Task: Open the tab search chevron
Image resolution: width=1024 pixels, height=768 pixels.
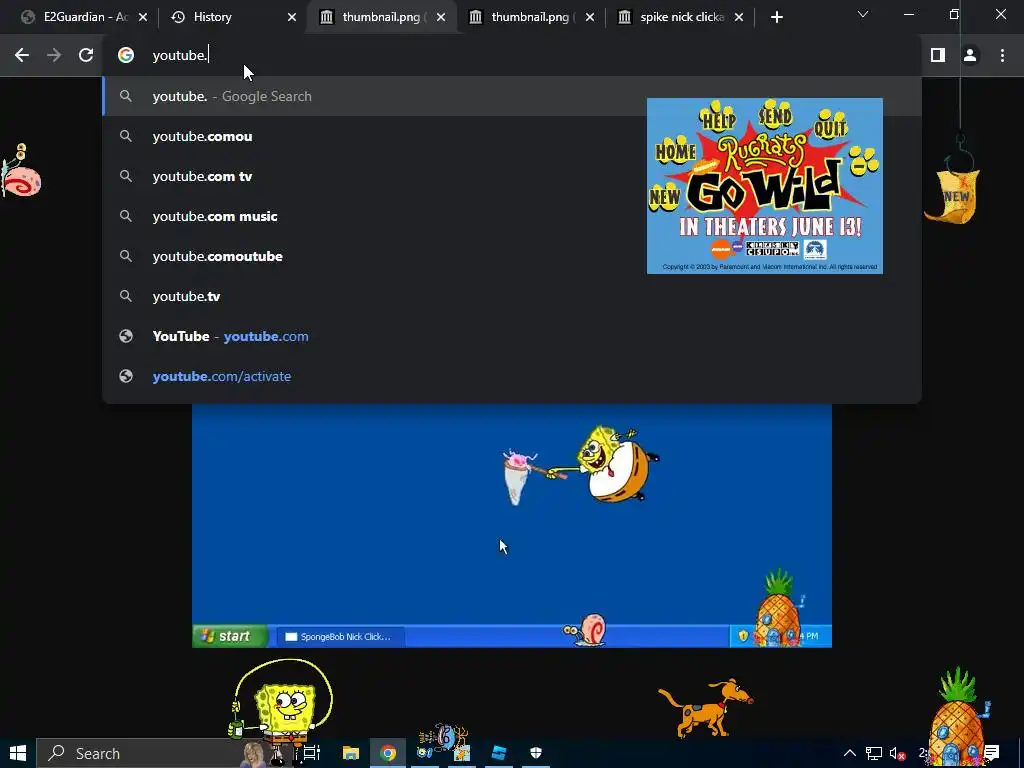Action: click(863, 14)
